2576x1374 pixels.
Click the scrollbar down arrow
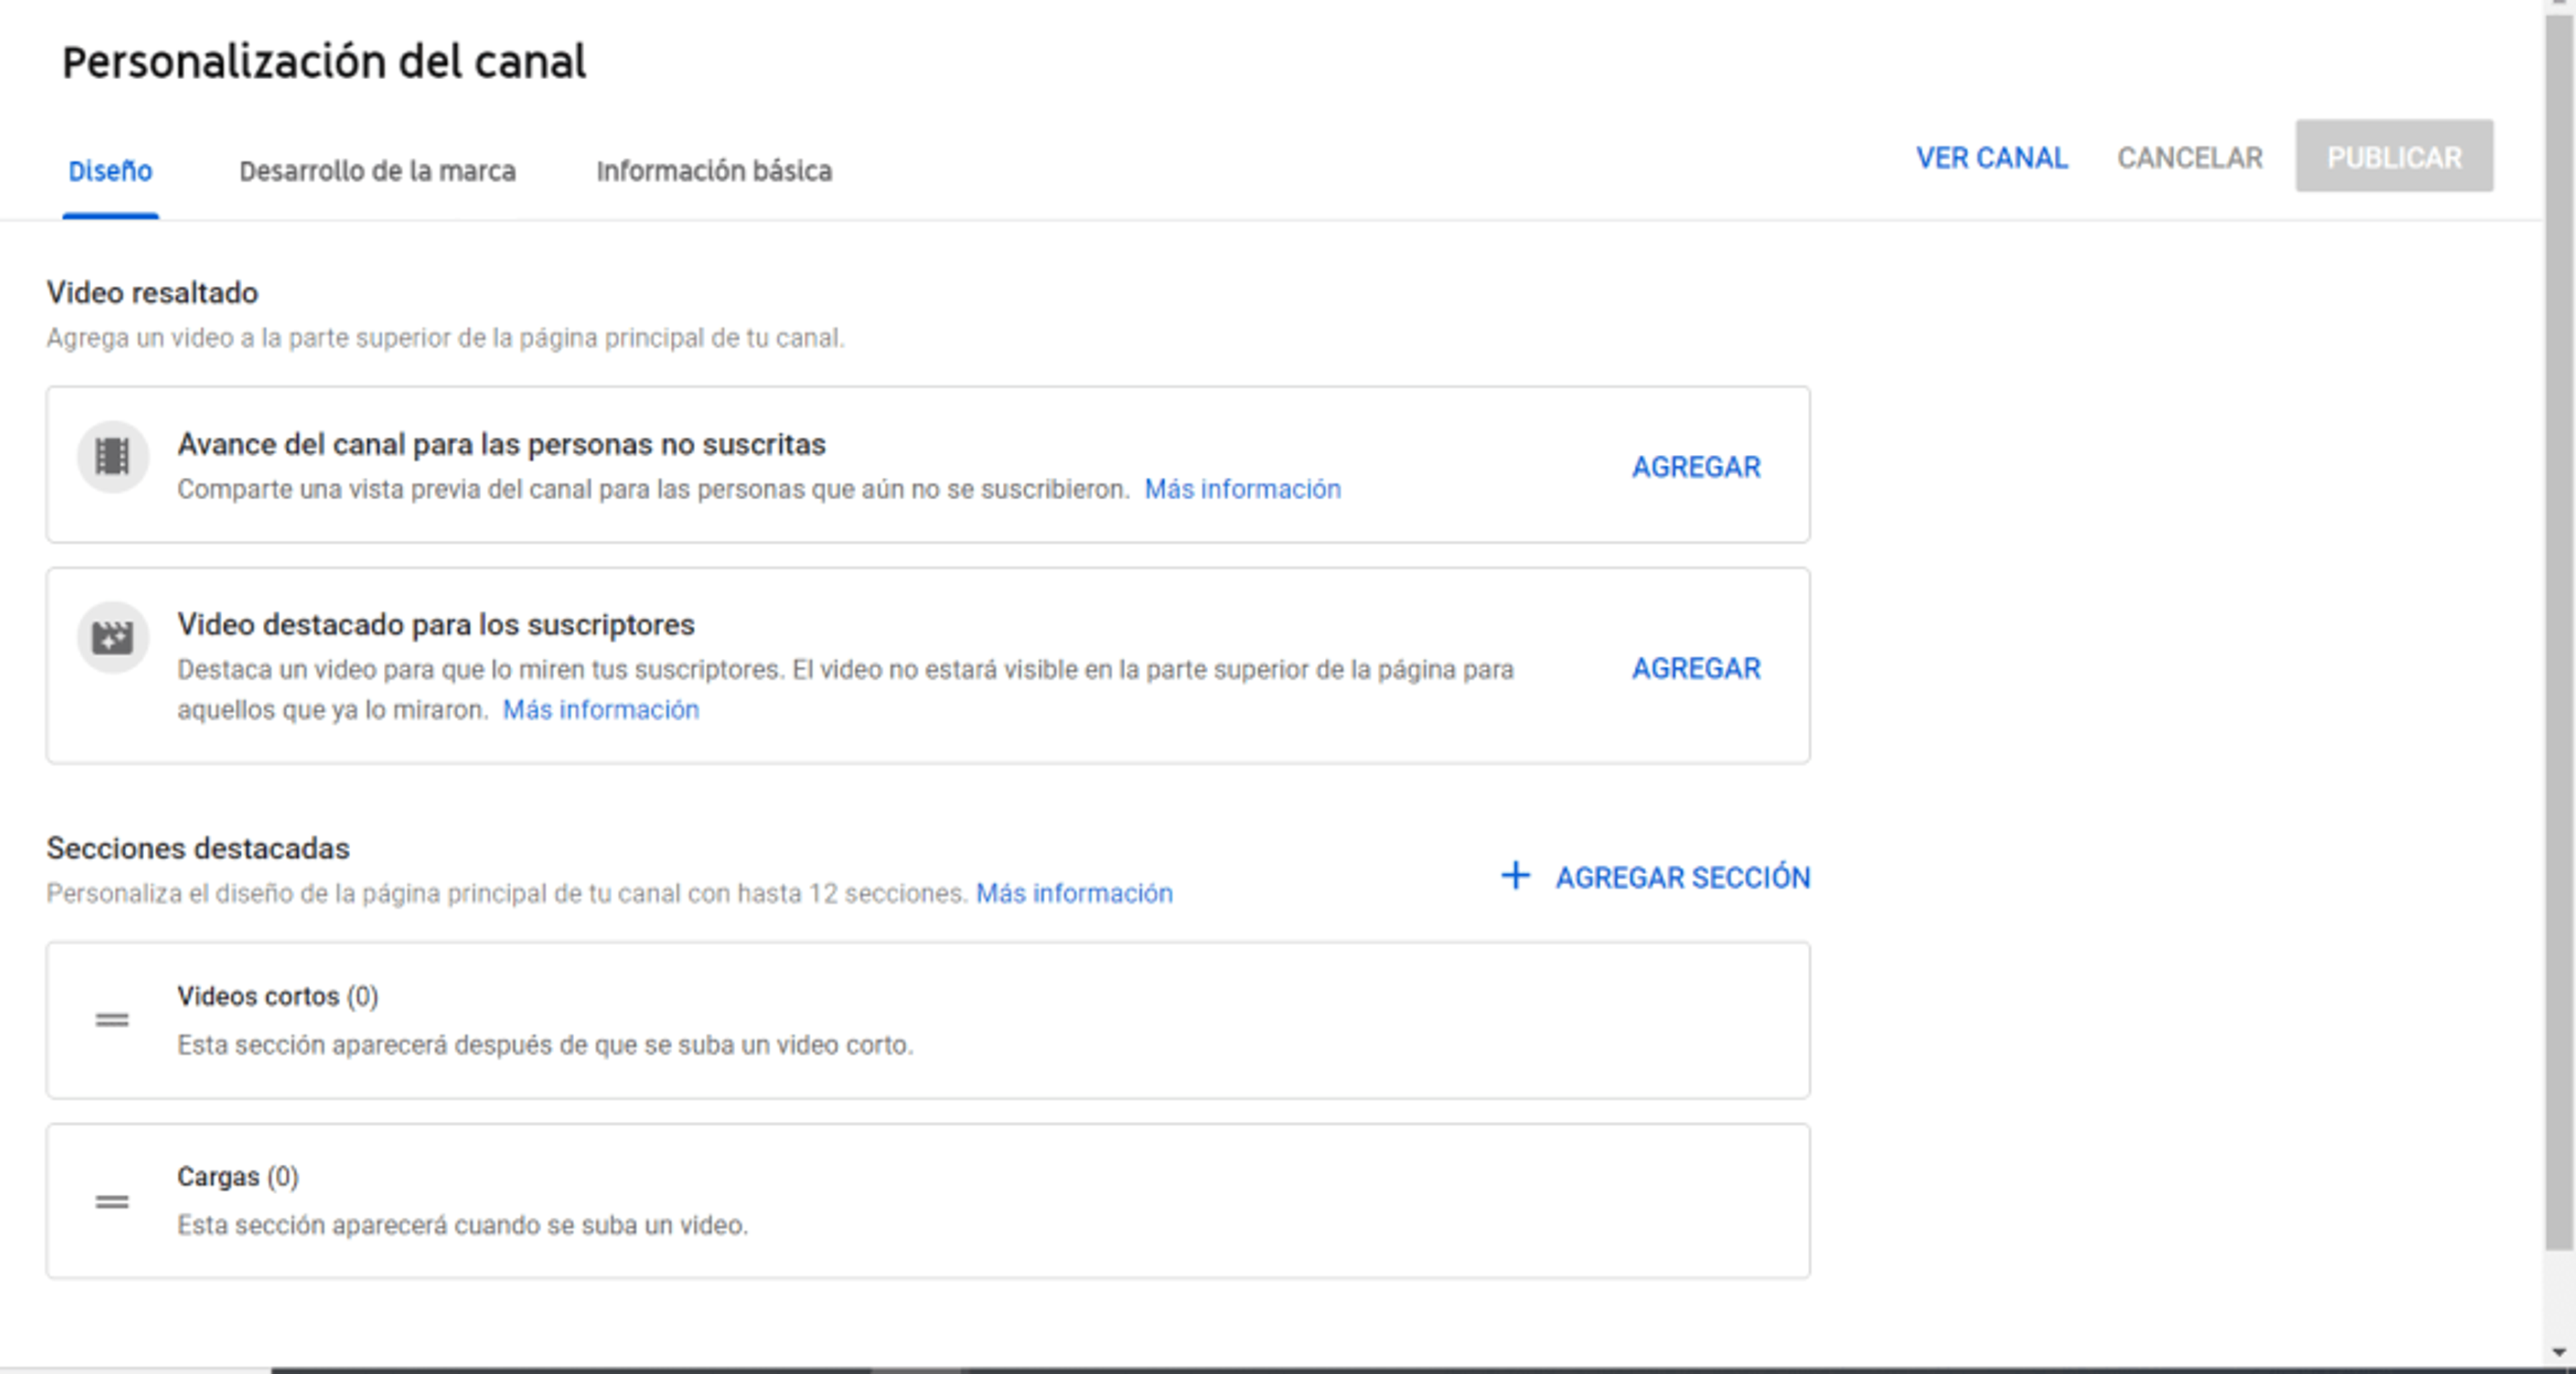tap(2559, 1352)
